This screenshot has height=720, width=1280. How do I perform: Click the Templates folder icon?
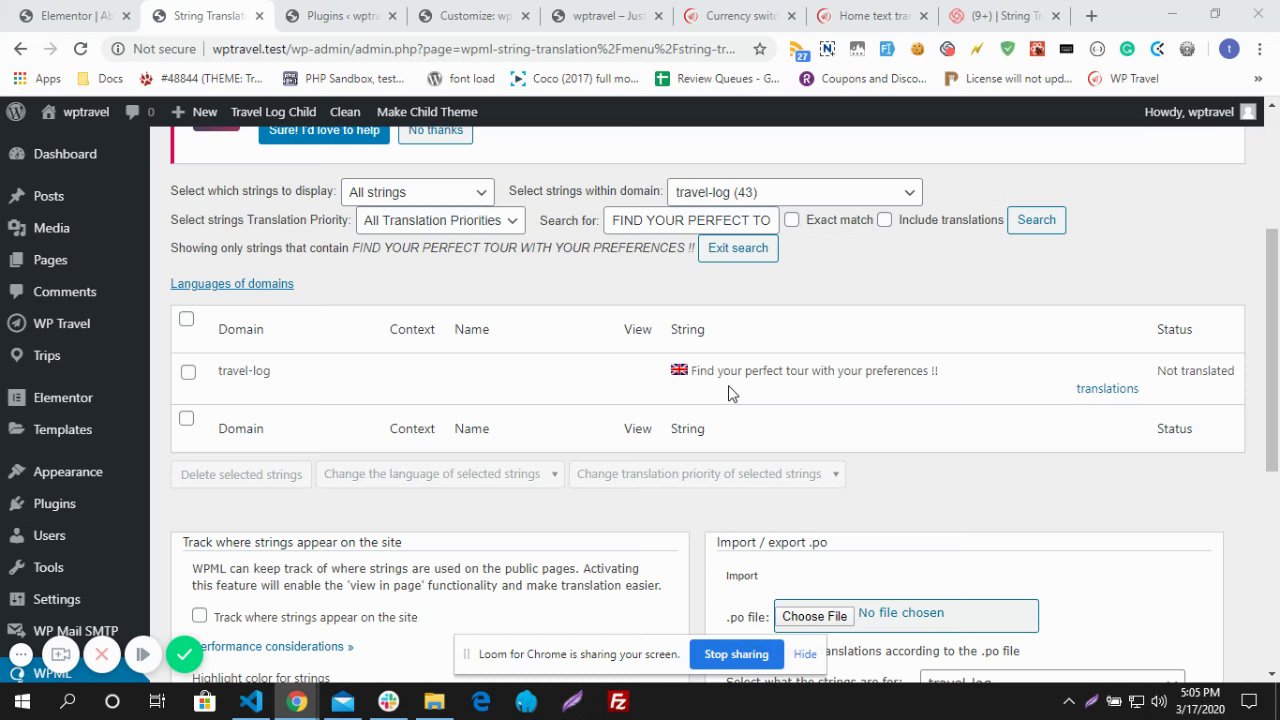pos(16,430)
